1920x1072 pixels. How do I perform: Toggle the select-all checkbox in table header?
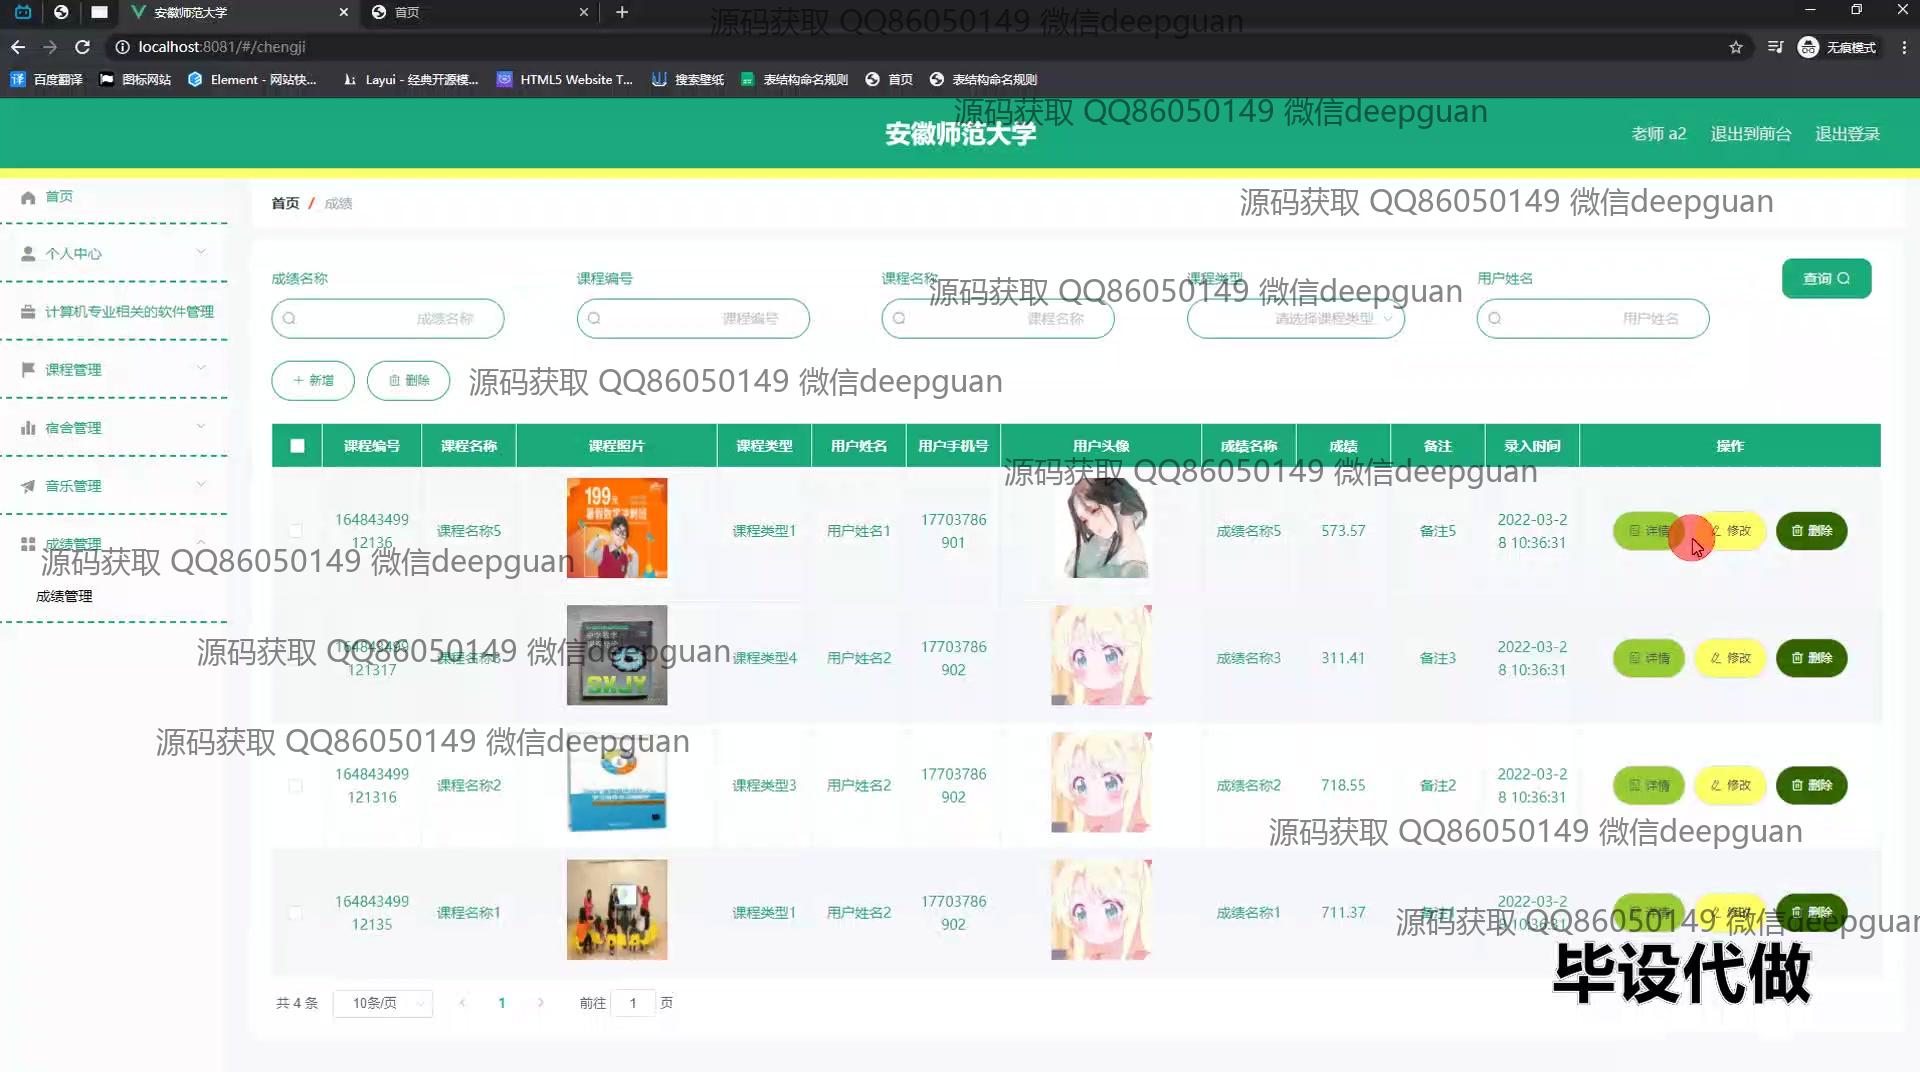(x=297, y=446)
